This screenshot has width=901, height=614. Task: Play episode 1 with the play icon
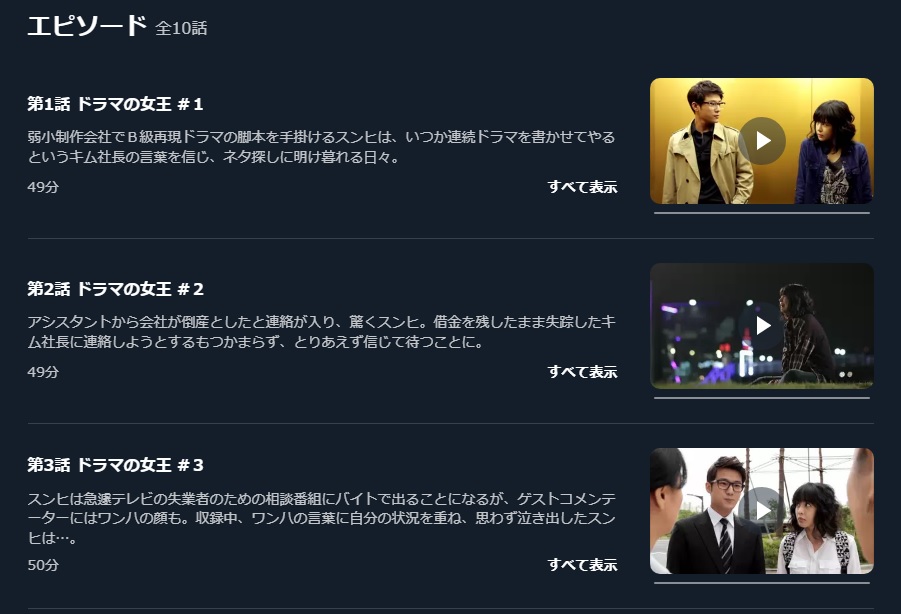tap(762, 141)
